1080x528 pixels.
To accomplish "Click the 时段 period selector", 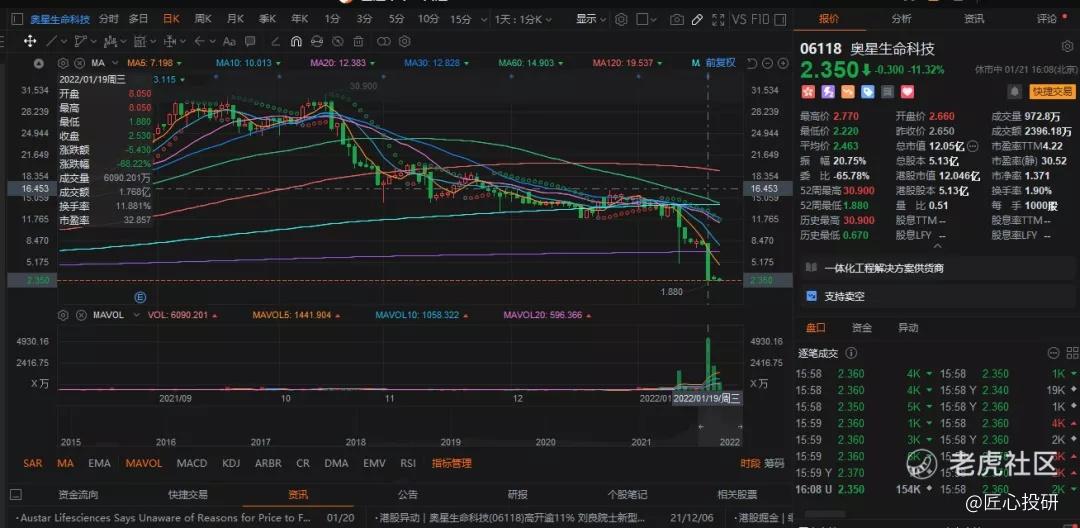I will (x=750, y=463).
